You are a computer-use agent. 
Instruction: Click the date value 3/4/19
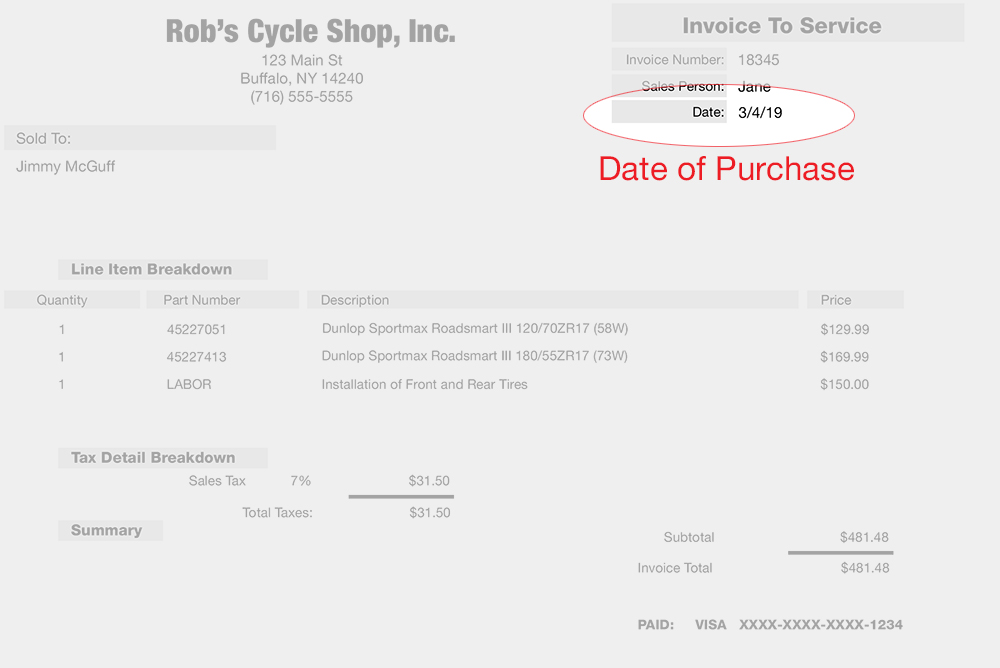(760, 113)
